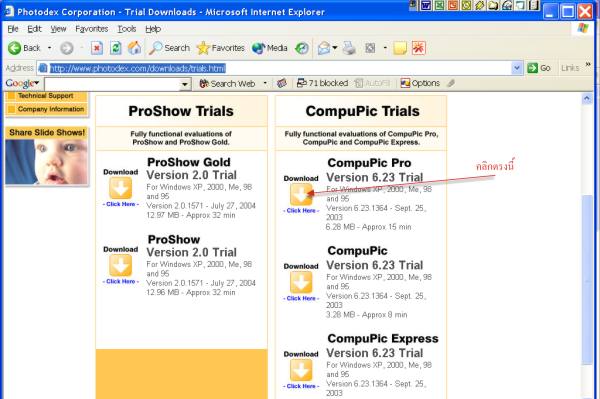Click the Mail envelope icon
600x399 pixels.
pos(324,48)
